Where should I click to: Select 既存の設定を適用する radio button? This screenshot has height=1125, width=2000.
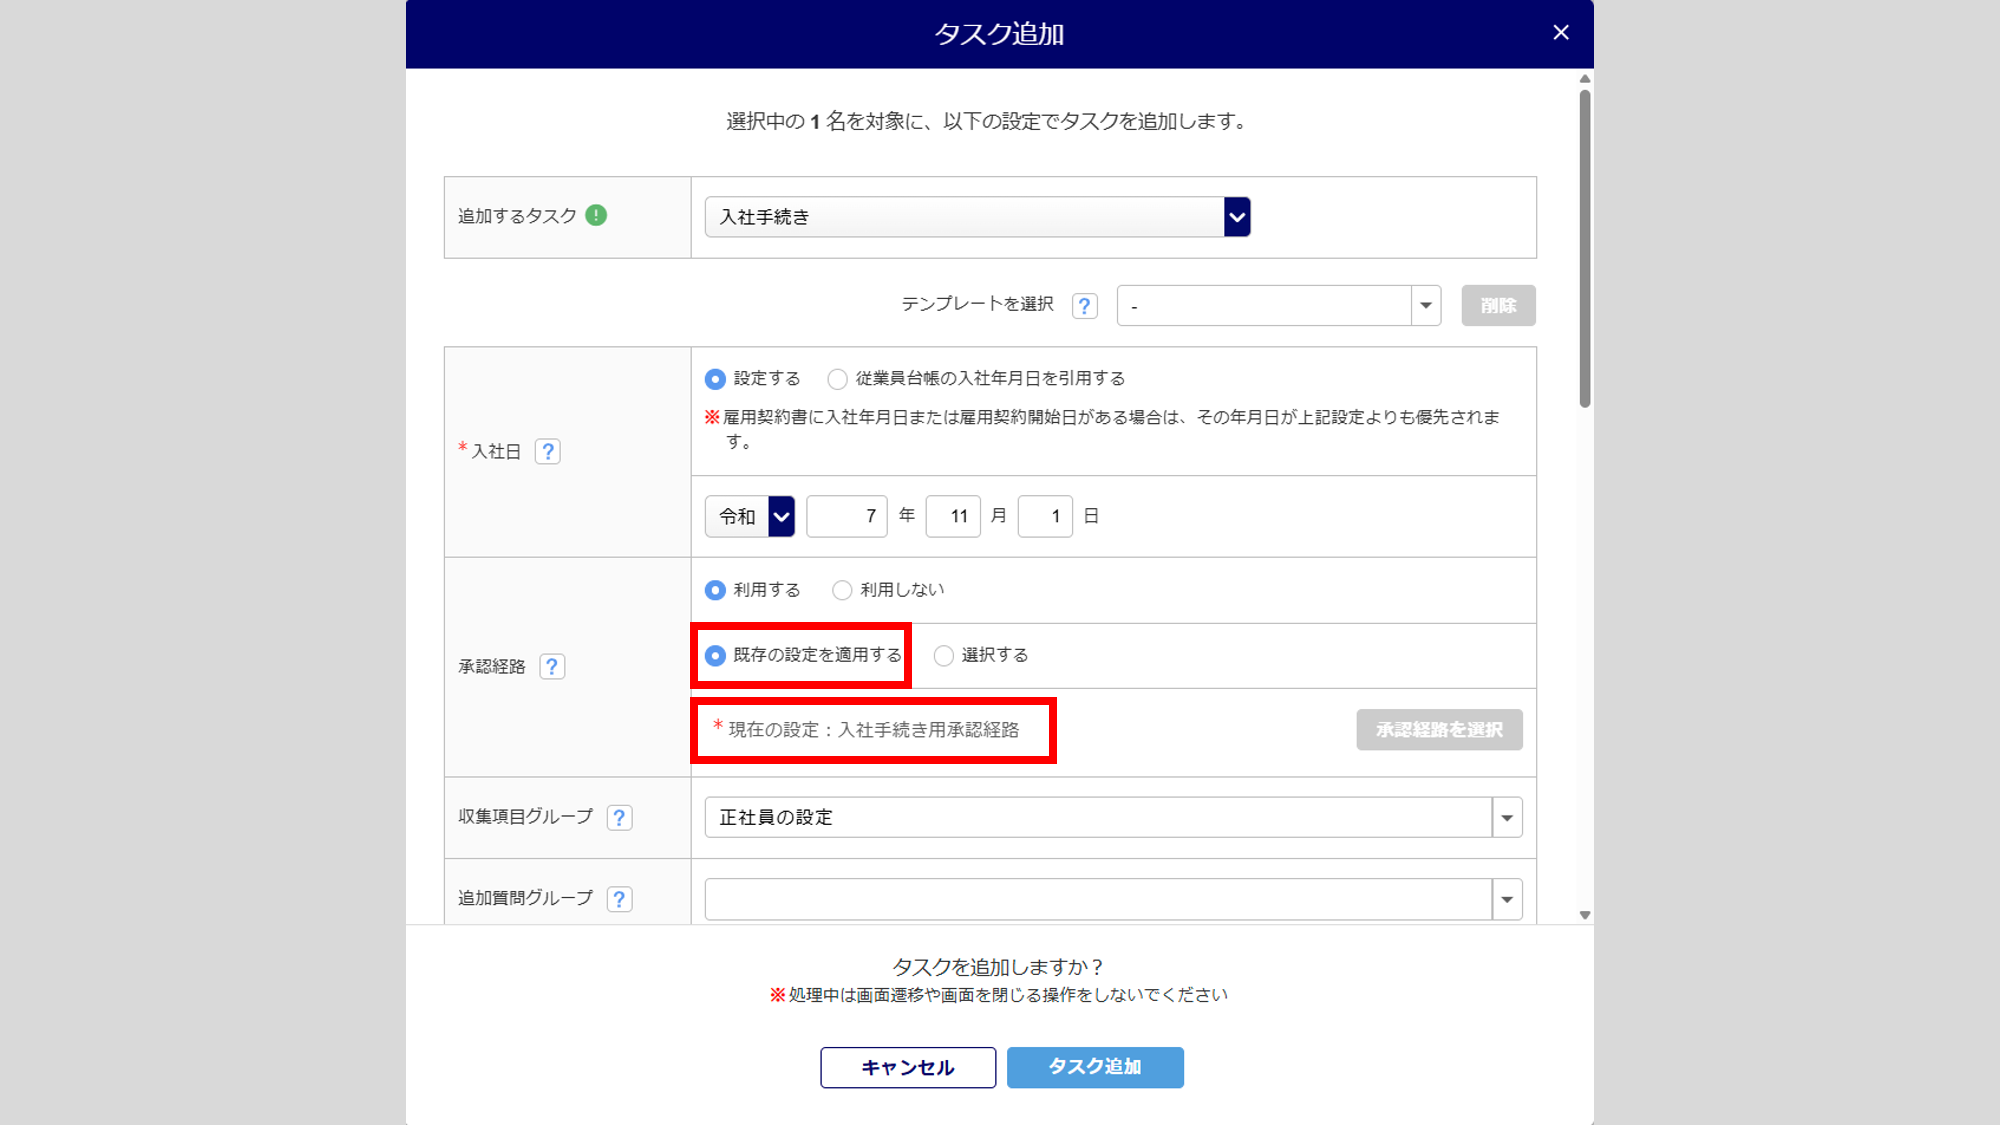[x=715, y=656]
